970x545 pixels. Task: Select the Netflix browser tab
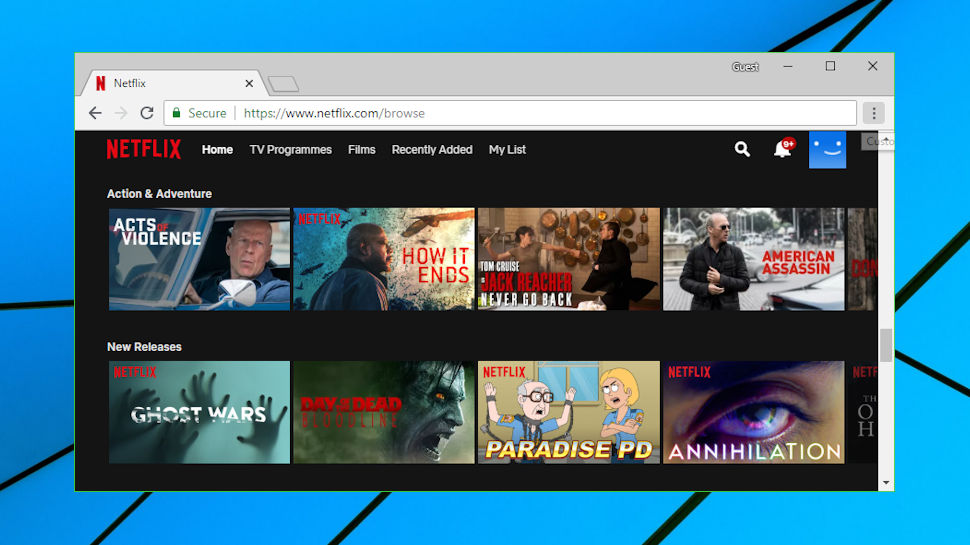(x=173, y=83)
